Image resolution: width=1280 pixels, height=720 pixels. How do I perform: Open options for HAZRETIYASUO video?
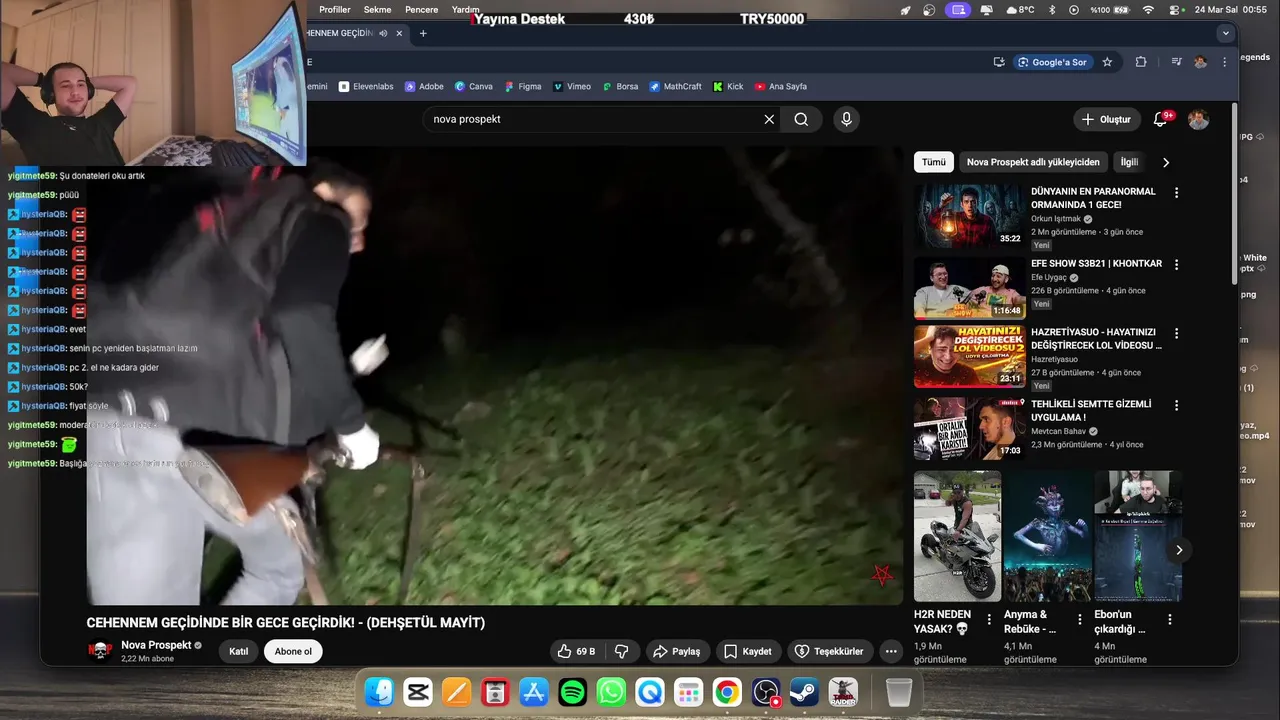point(1176,333)
